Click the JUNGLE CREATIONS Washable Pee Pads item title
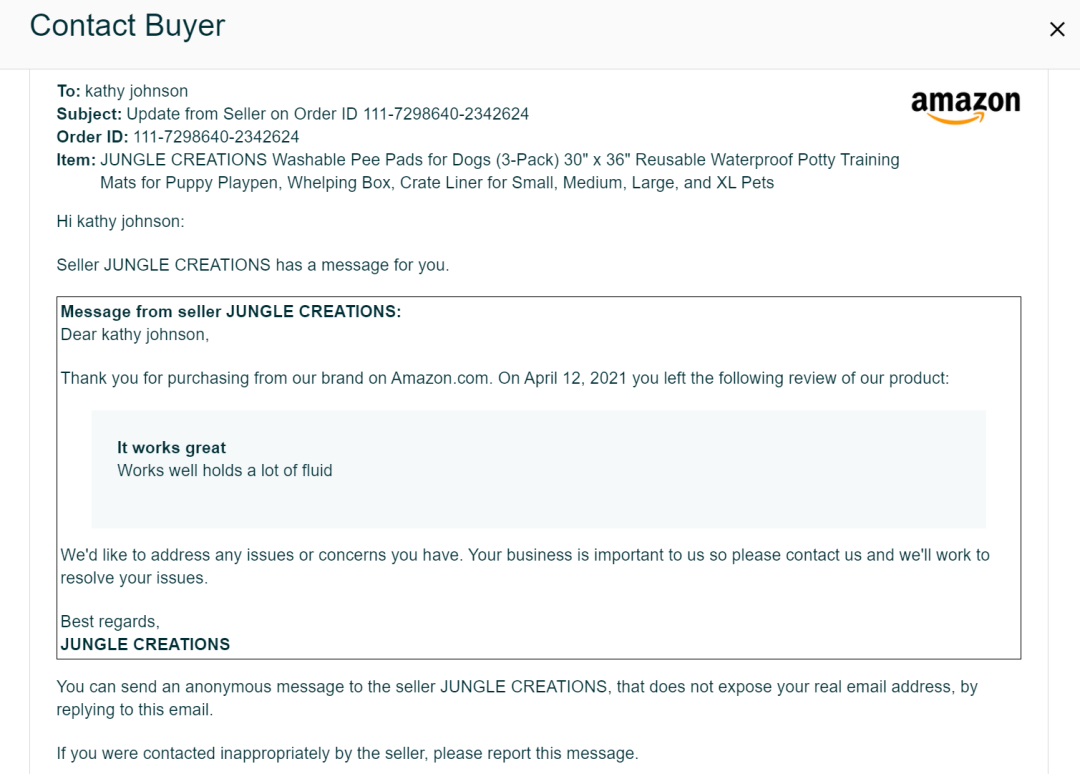 click(499, 160)
